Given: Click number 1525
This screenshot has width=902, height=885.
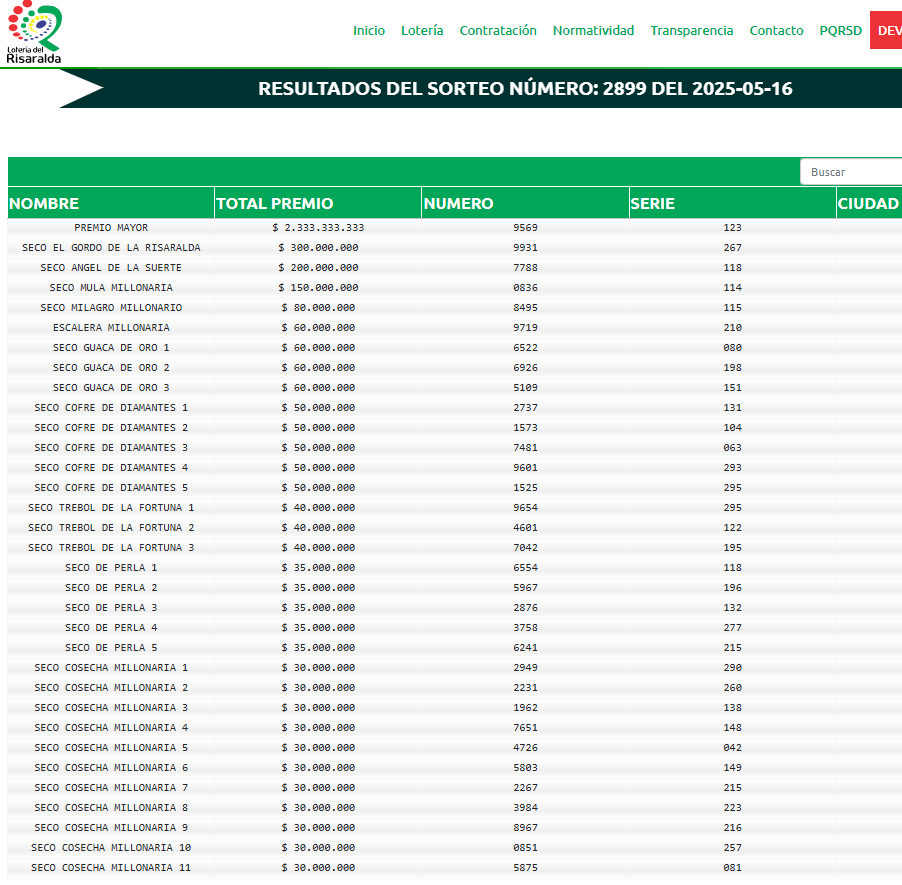Looking at the screenshot, I should 525,488.
